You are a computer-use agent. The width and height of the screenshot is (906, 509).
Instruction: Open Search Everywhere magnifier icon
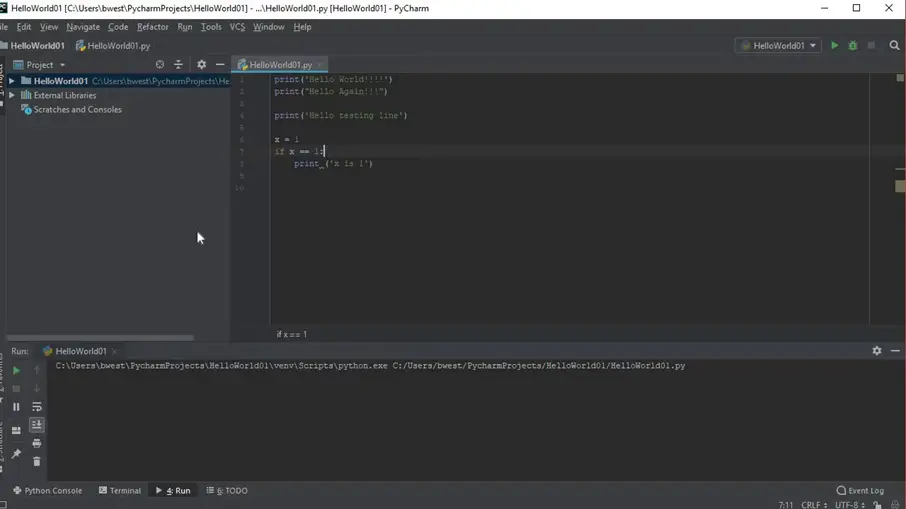coord(894,45)
